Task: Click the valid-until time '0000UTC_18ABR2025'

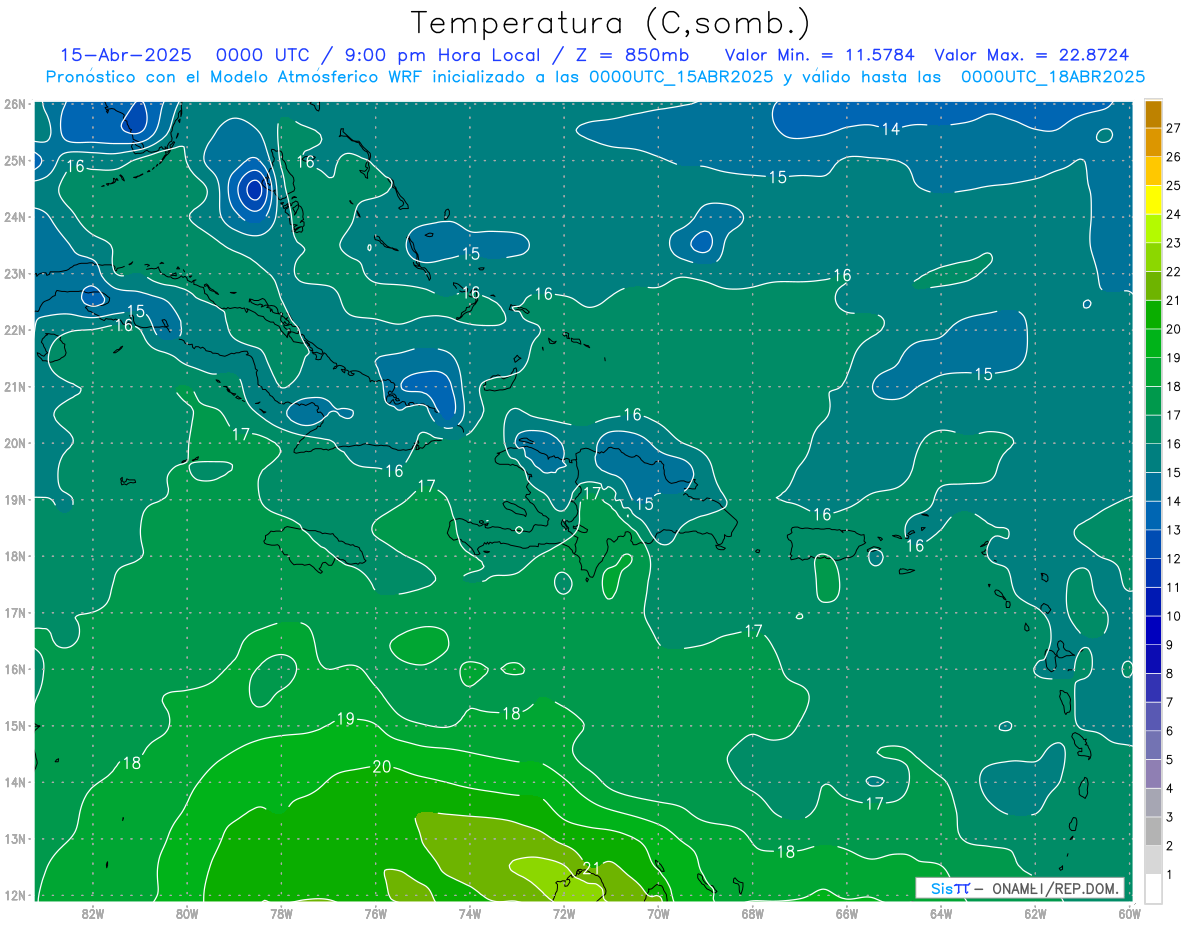Action: (1052, 77)
